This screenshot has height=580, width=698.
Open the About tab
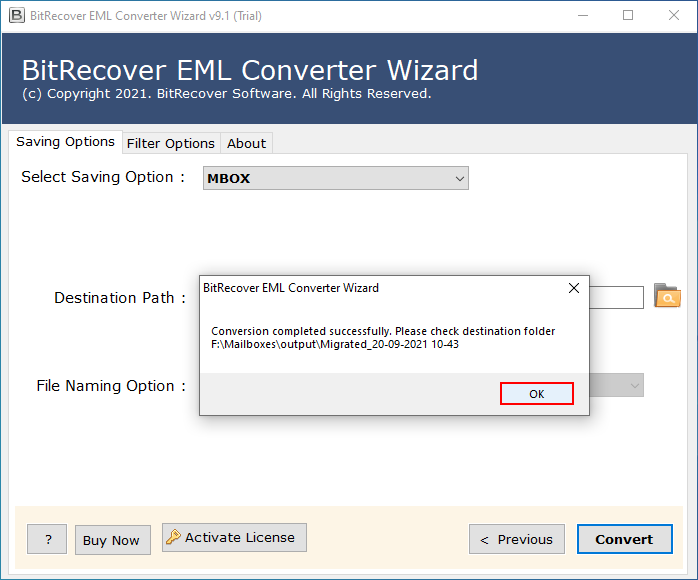coord(246,143)
